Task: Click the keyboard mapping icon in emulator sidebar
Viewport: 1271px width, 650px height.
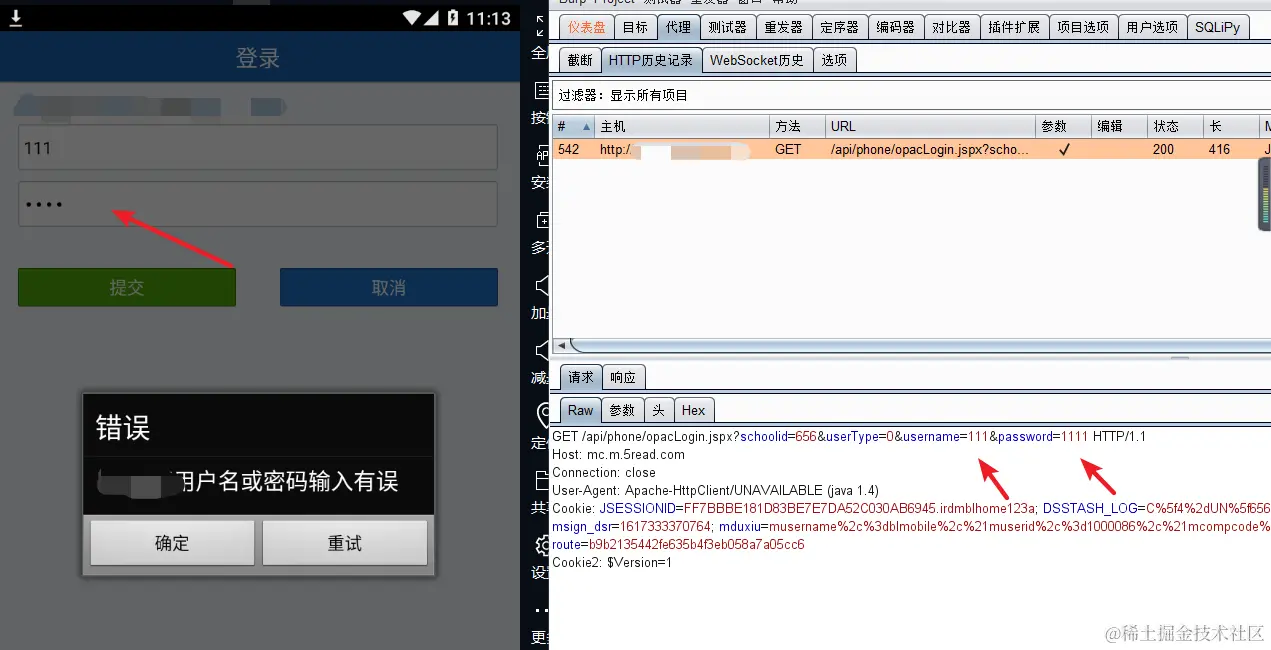Action: point(541,91)
